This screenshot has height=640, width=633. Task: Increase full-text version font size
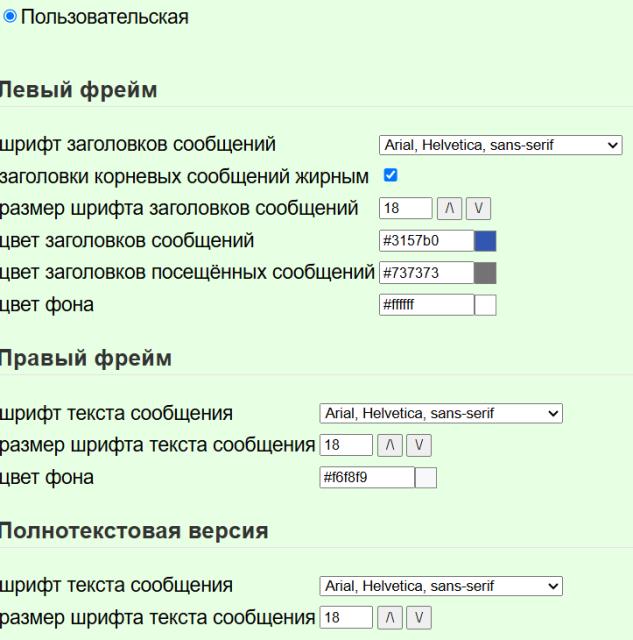coord(389,618)
